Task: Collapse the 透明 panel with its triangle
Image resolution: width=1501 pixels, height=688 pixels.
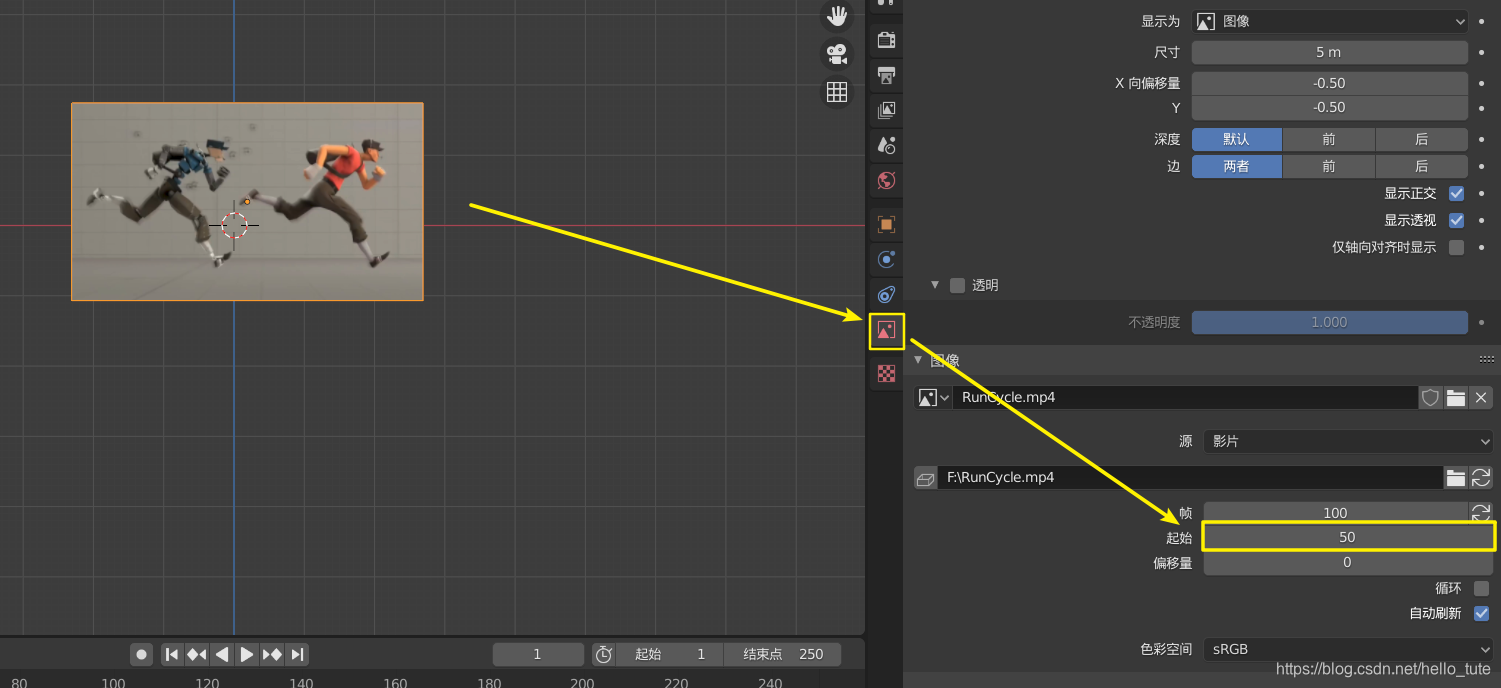Action: point(935,285)
